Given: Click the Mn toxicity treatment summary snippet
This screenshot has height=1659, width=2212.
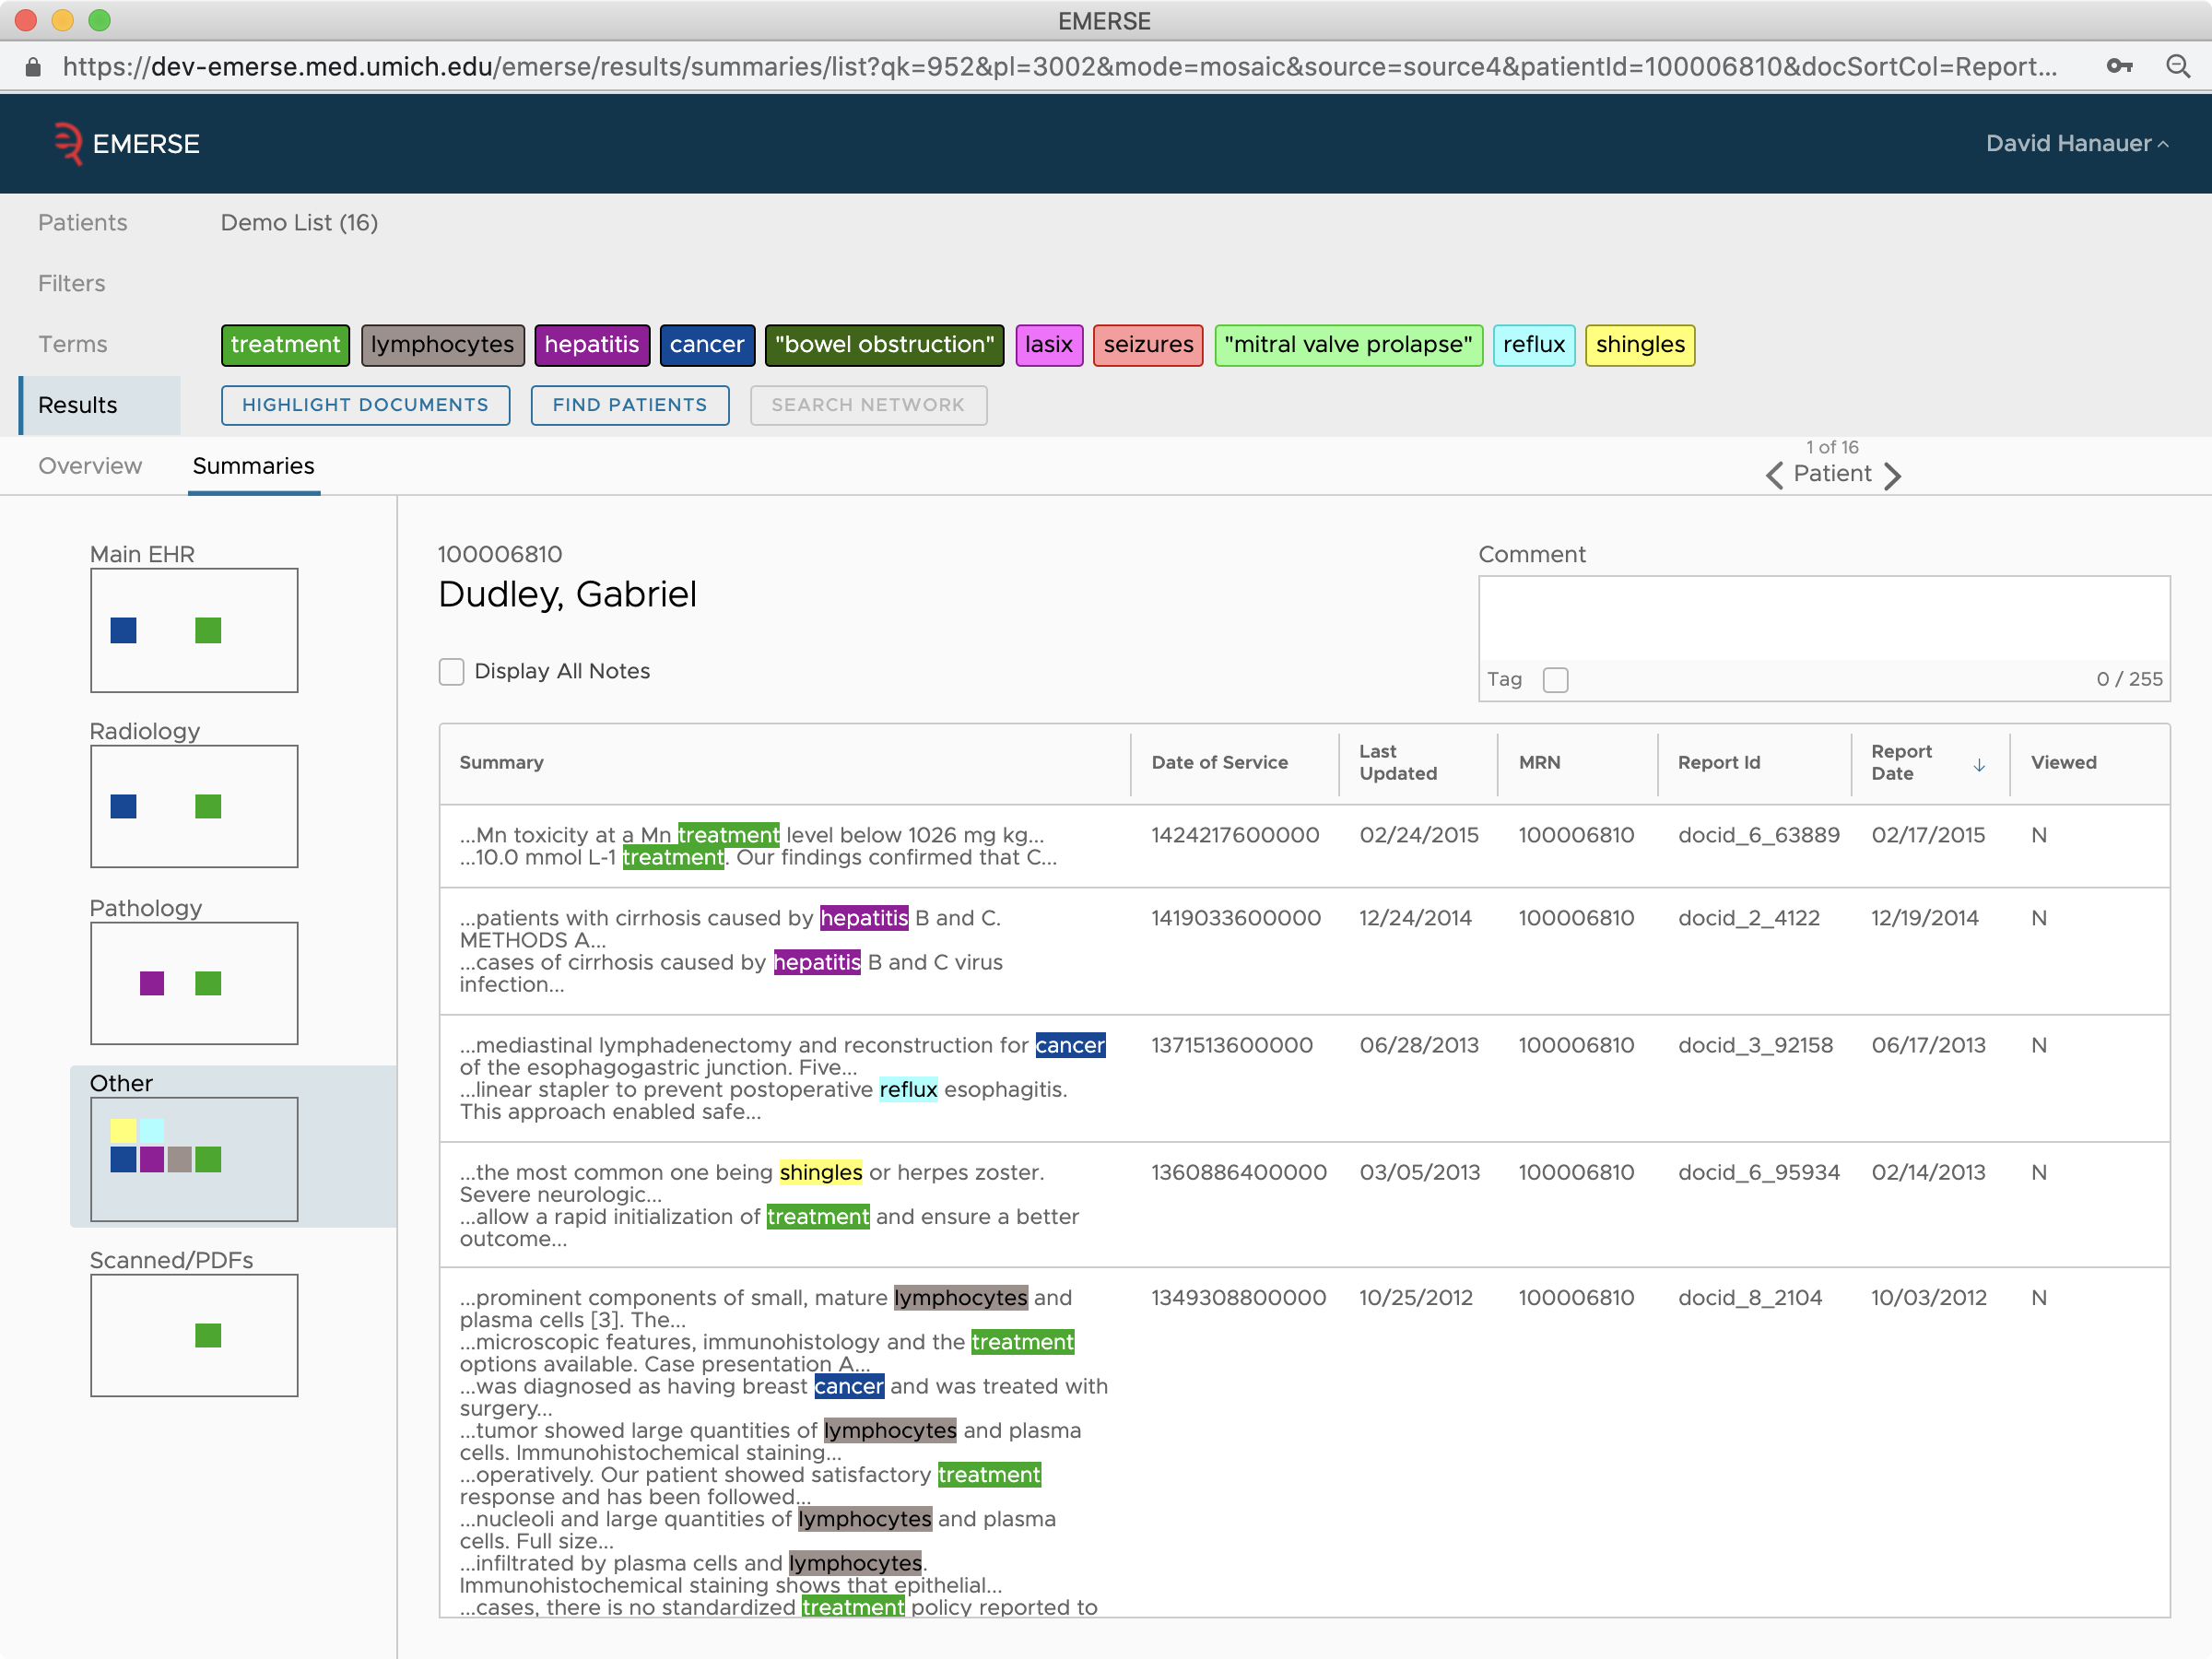Looking at the screenshot, I should tap(758, 846).
